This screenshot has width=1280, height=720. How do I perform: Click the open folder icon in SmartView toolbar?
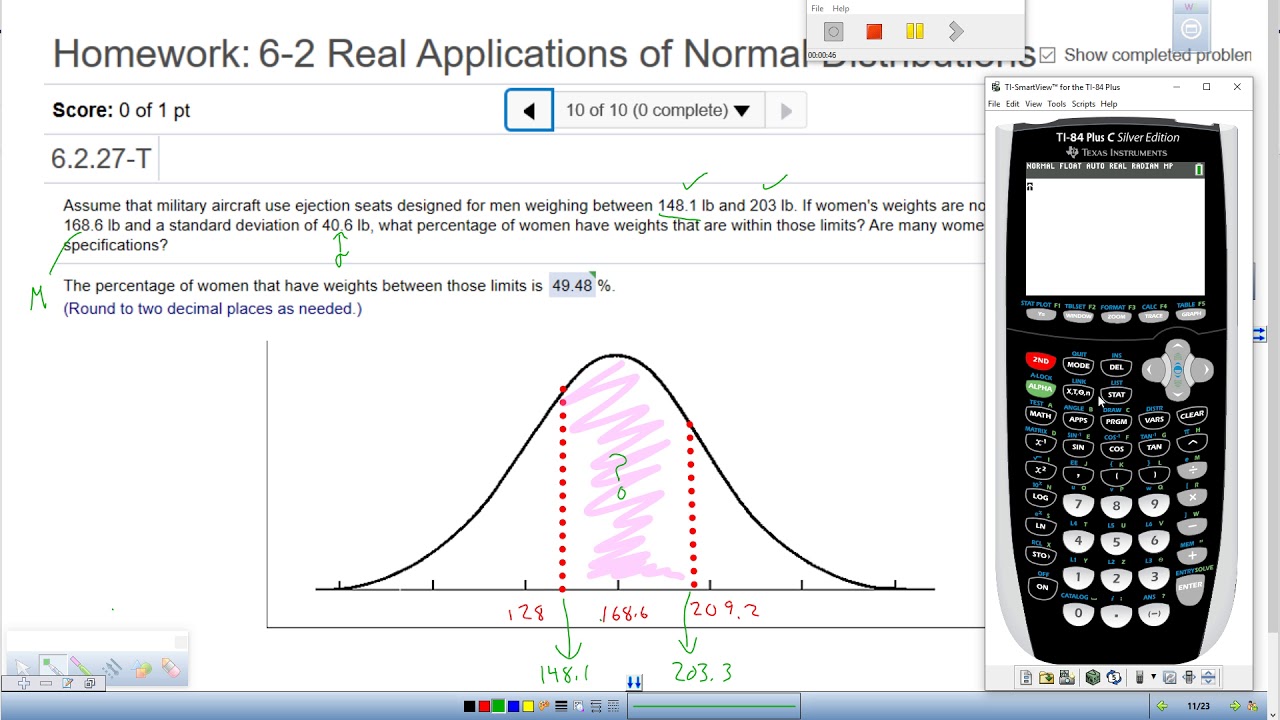1046,677
